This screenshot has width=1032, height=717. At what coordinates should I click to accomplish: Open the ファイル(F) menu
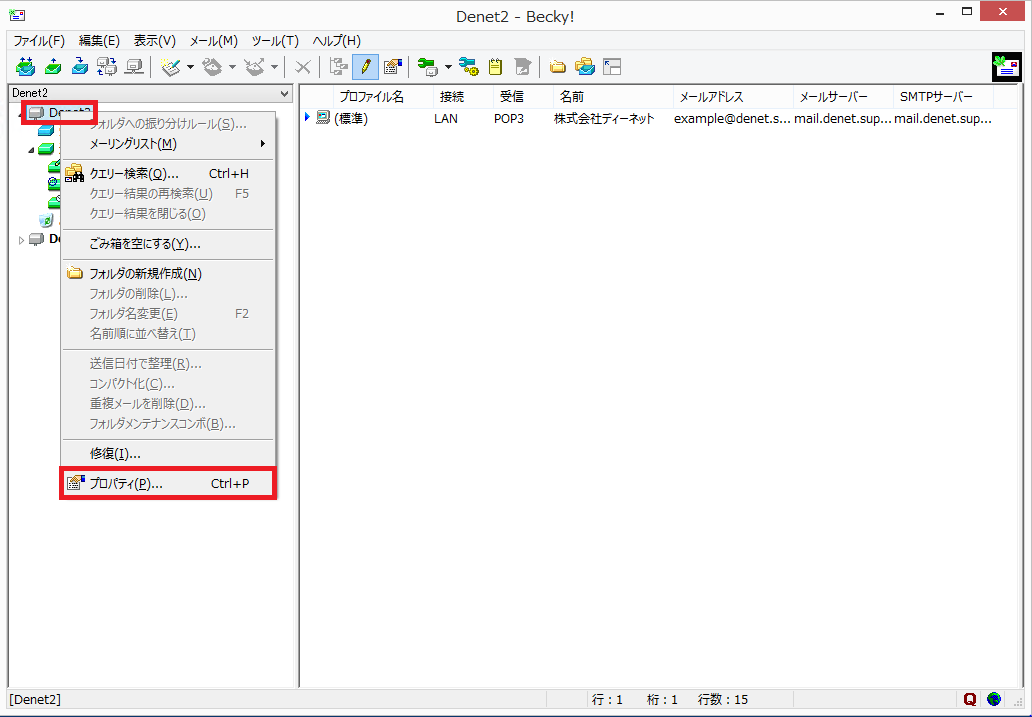point(39,41)
